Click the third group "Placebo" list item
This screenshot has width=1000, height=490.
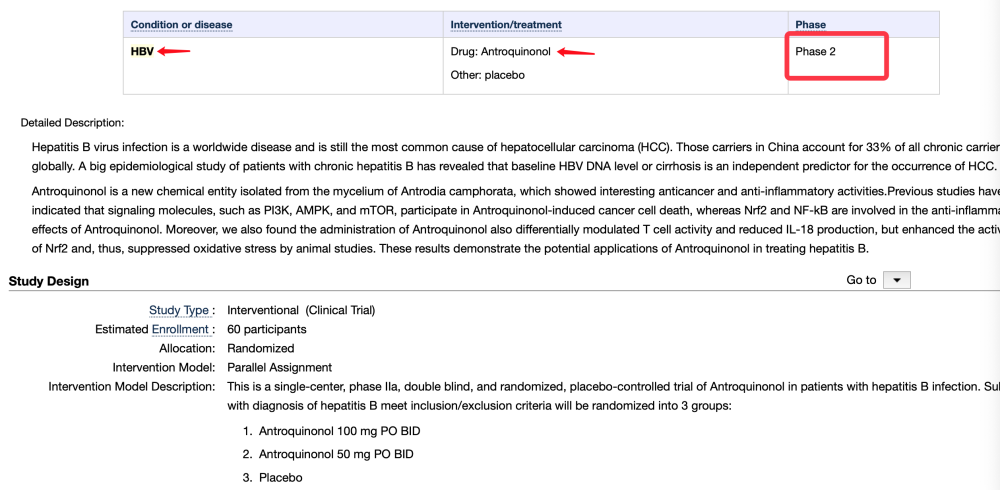pos(280,478)
